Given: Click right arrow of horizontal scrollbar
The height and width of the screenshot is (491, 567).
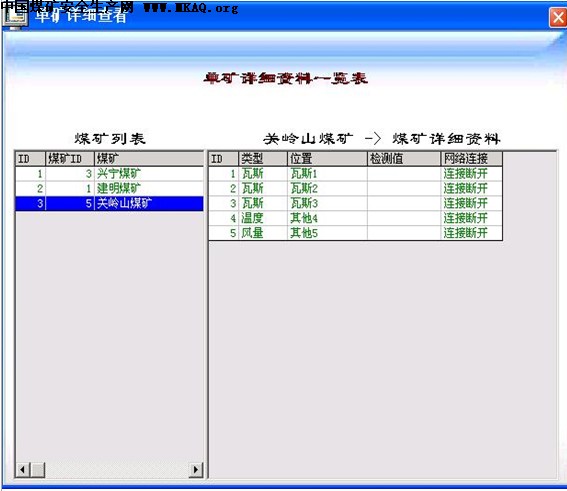Looking at the screenshot, I should [x=196, y=470].
